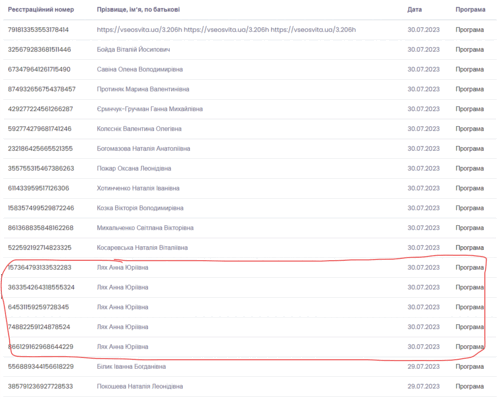500x399 pixels.
Task: Open Програма link for registration number starting 3633
Action: 470,287
